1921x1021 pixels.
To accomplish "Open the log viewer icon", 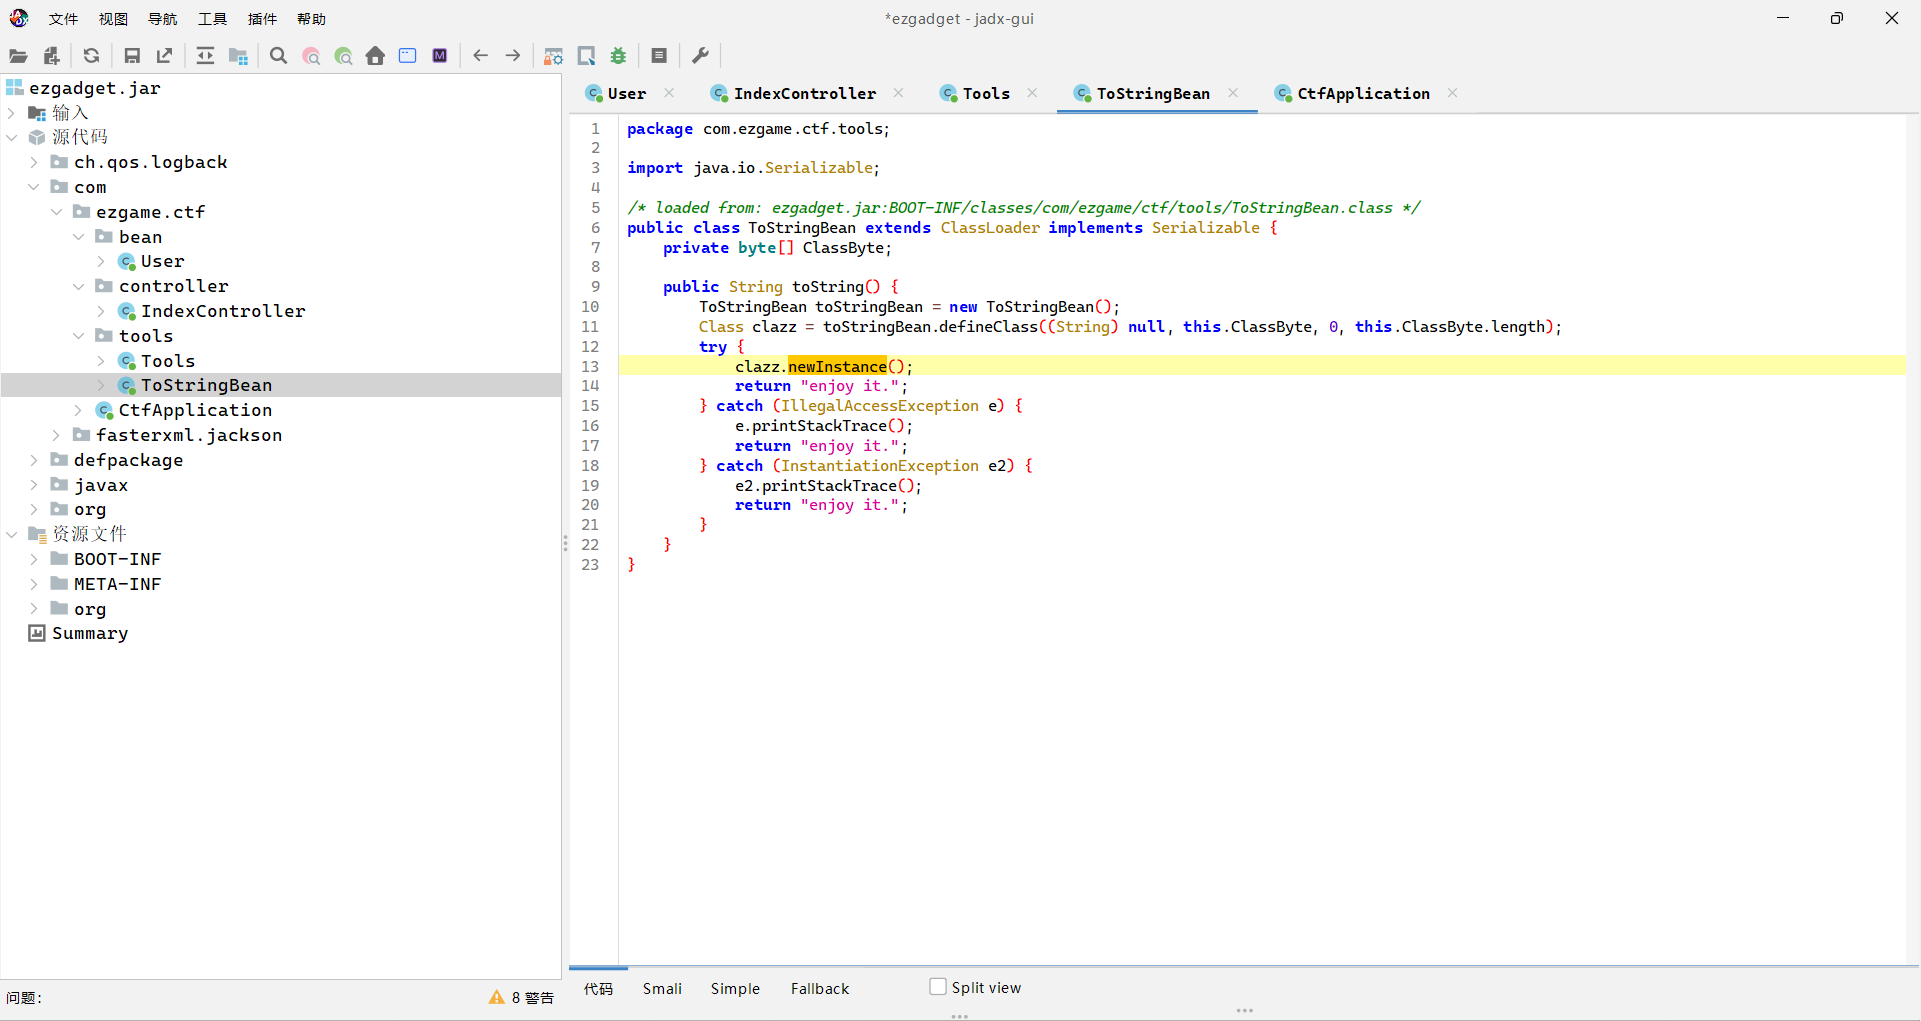I will pos(659,56).
